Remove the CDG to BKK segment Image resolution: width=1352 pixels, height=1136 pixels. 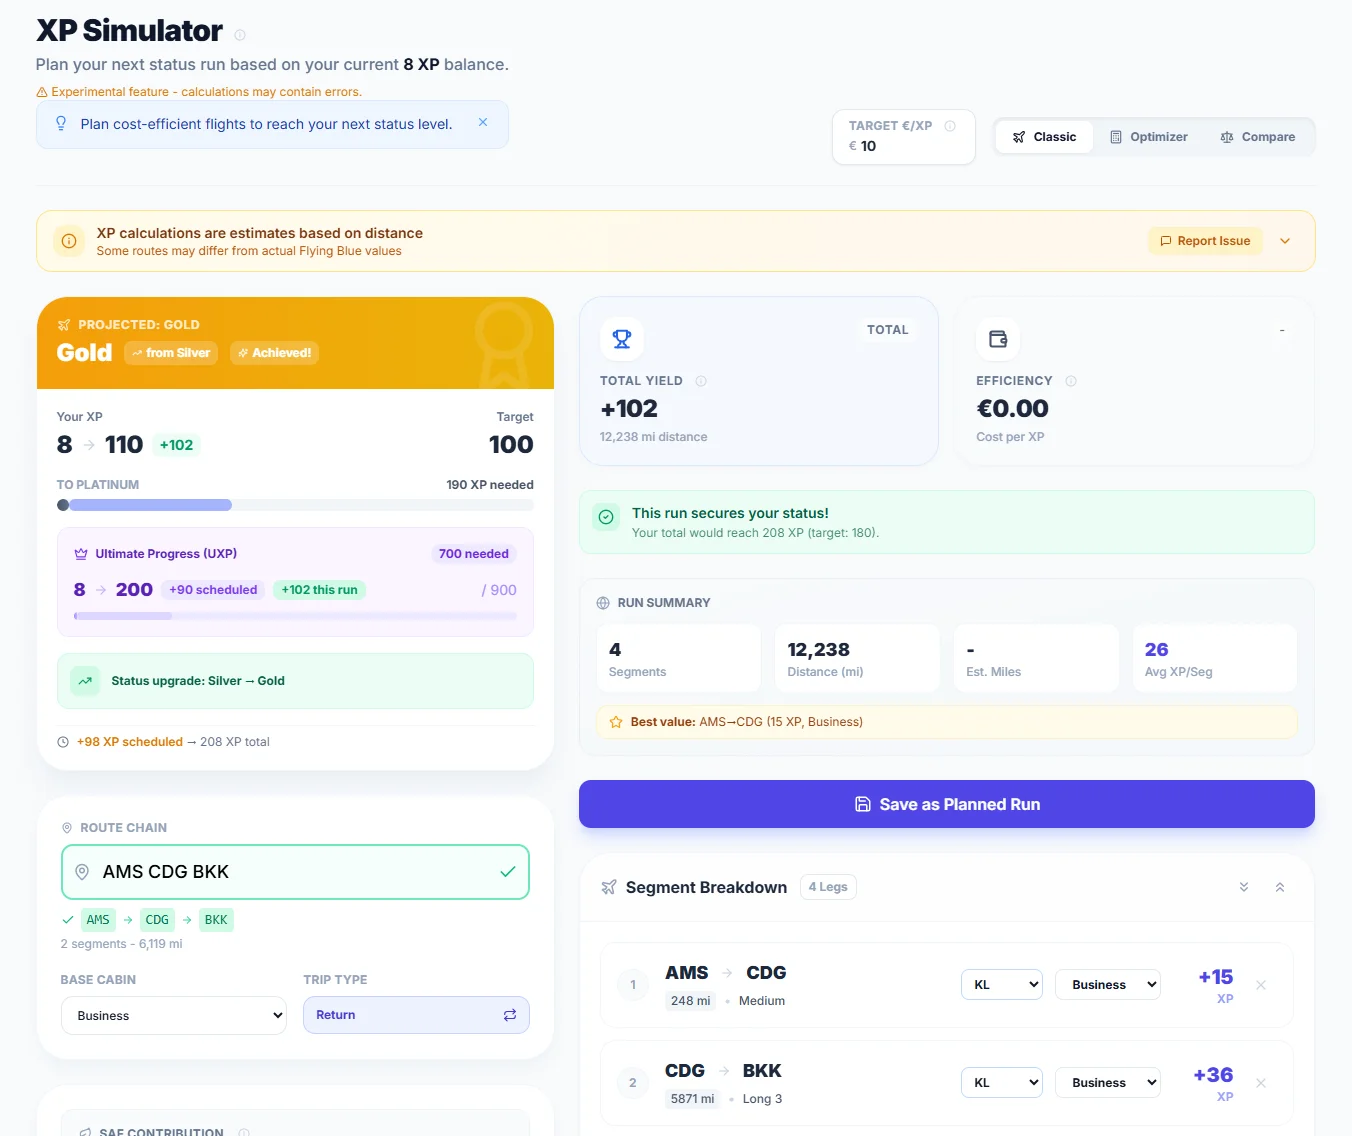[x=1261, y=1083]
